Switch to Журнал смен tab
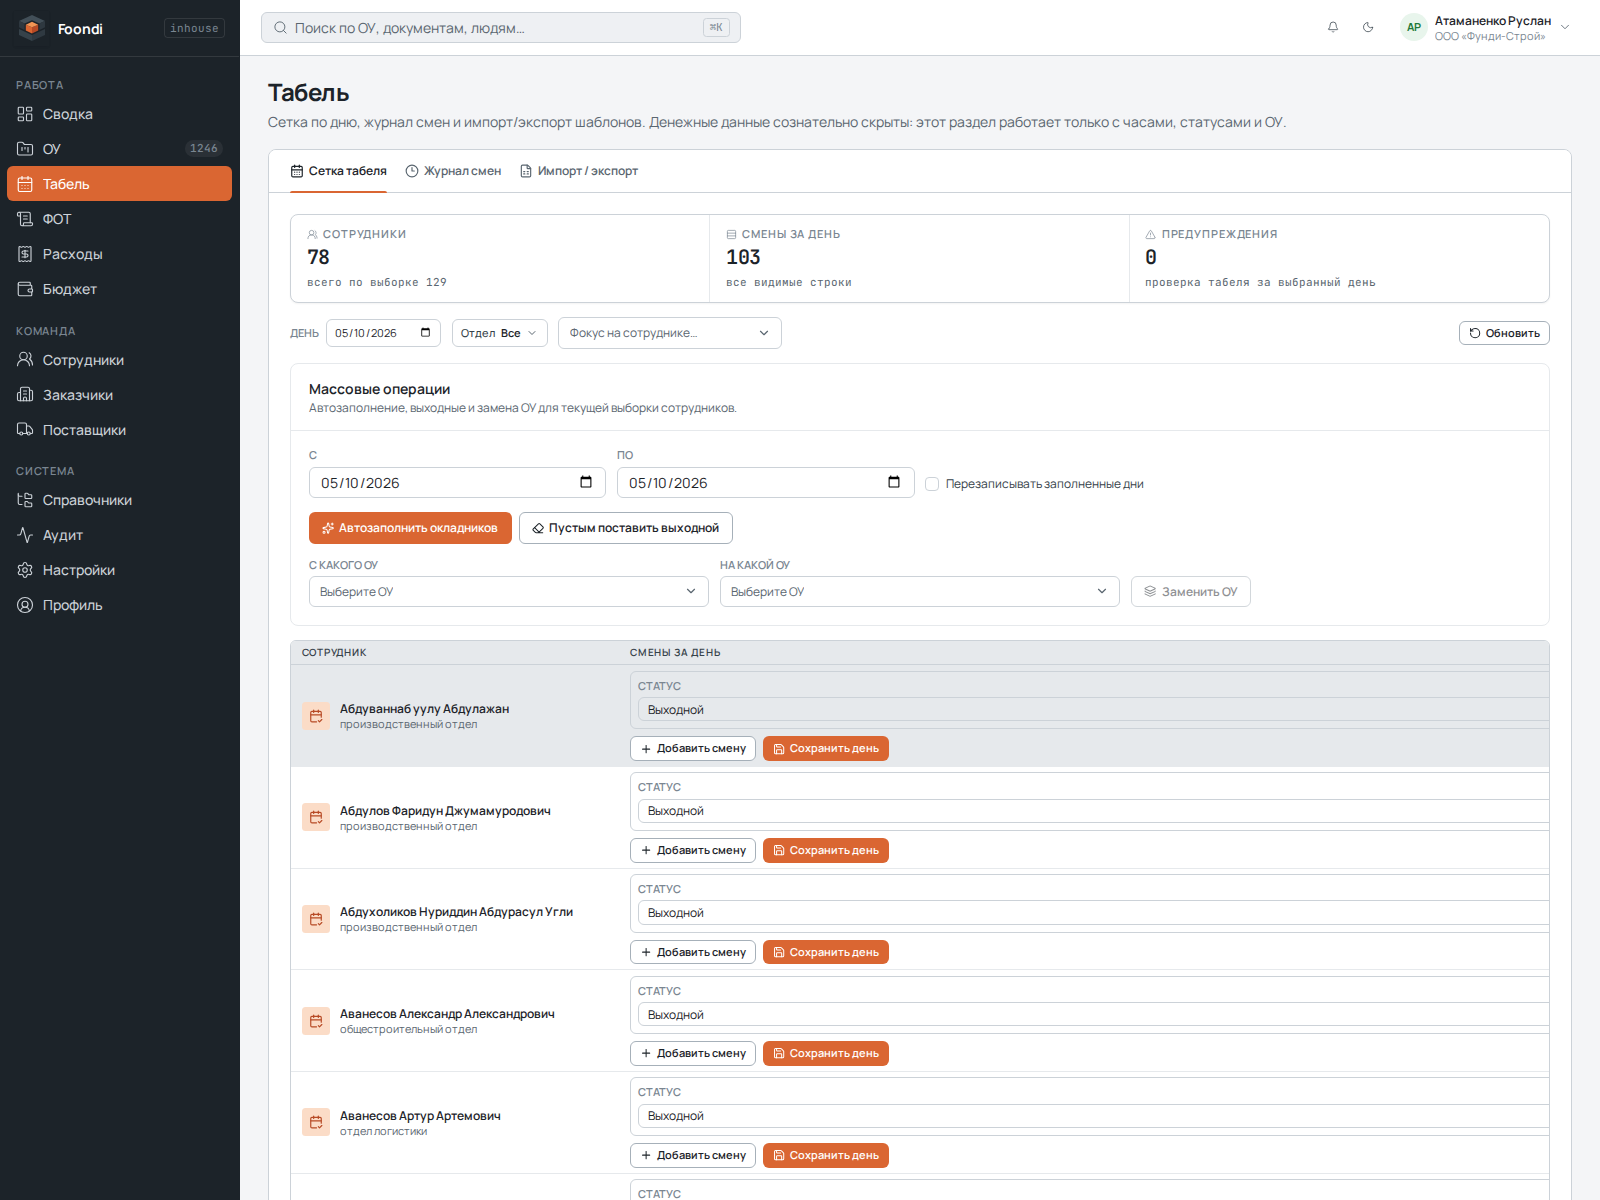Image resolution: width=1600 pixels, height=1200 pixels. tap(453, 171)
